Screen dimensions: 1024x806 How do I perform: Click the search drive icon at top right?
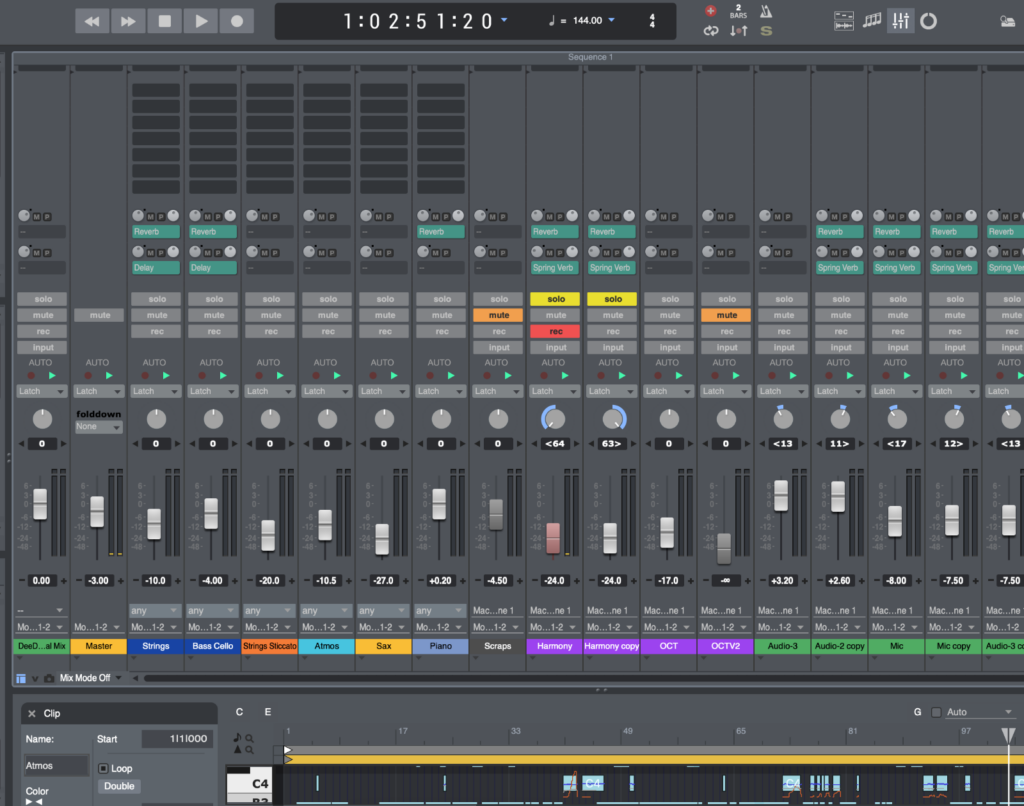[x=1008, y=22]
